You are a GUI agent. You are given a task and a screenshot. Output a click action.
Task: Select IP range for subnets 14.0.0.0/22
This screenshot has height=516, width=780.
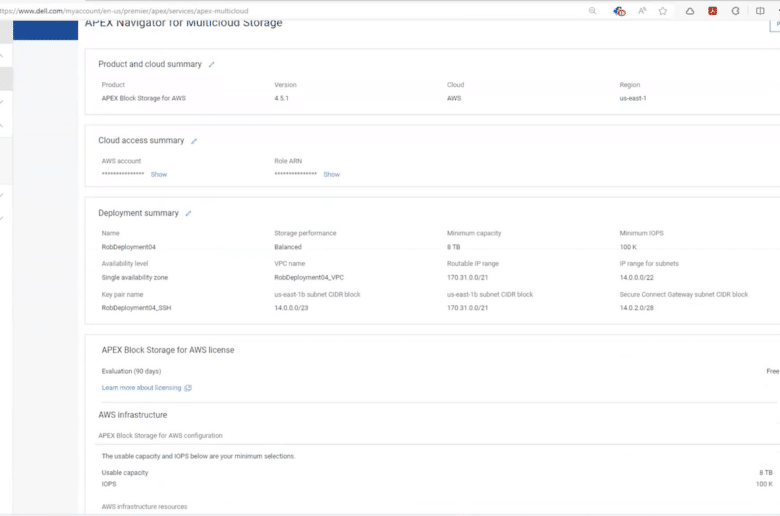point(636,278)
